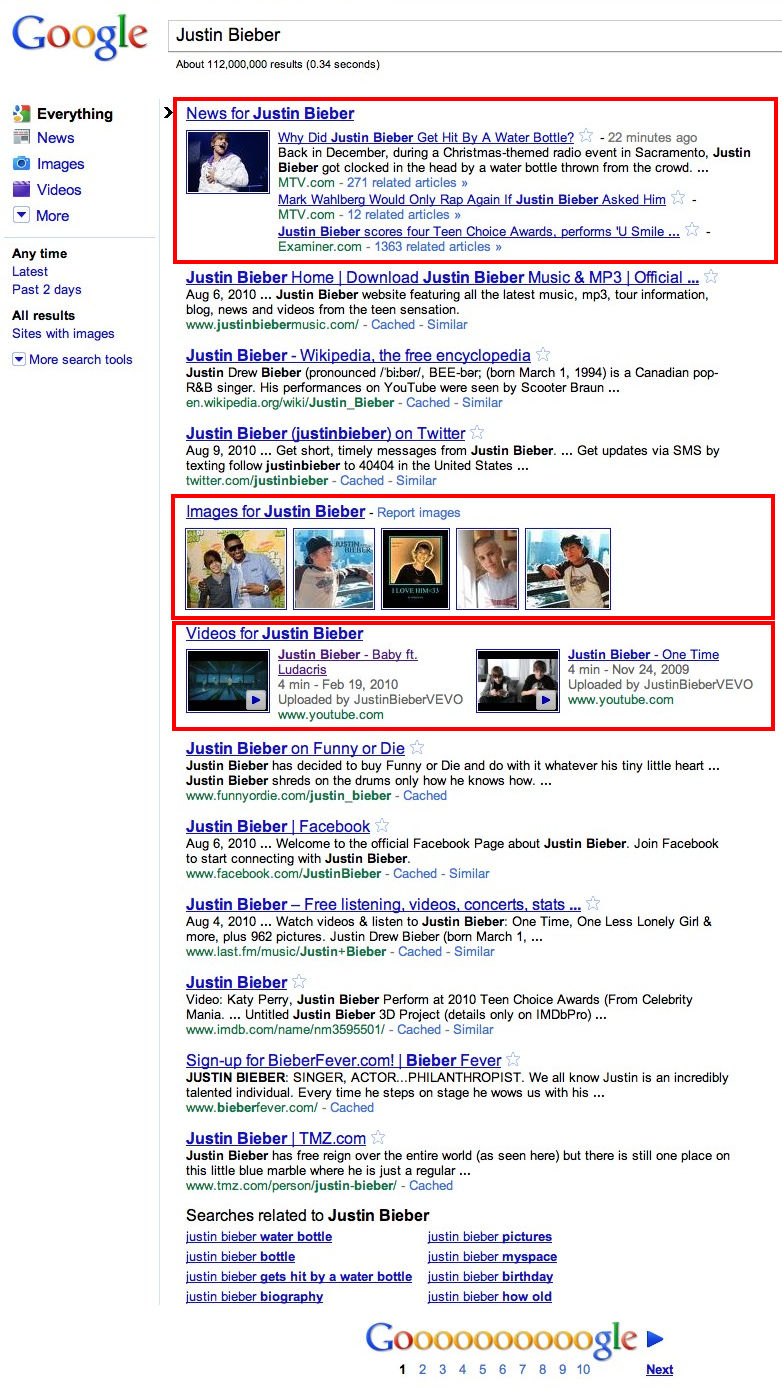Filter by Latest results
This screenshot has height=1393, width=782.
(30, 271)
